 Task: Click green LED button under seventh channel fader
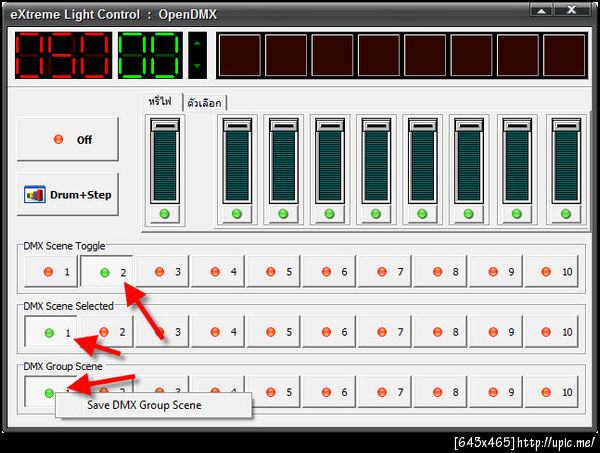point(517,214)
